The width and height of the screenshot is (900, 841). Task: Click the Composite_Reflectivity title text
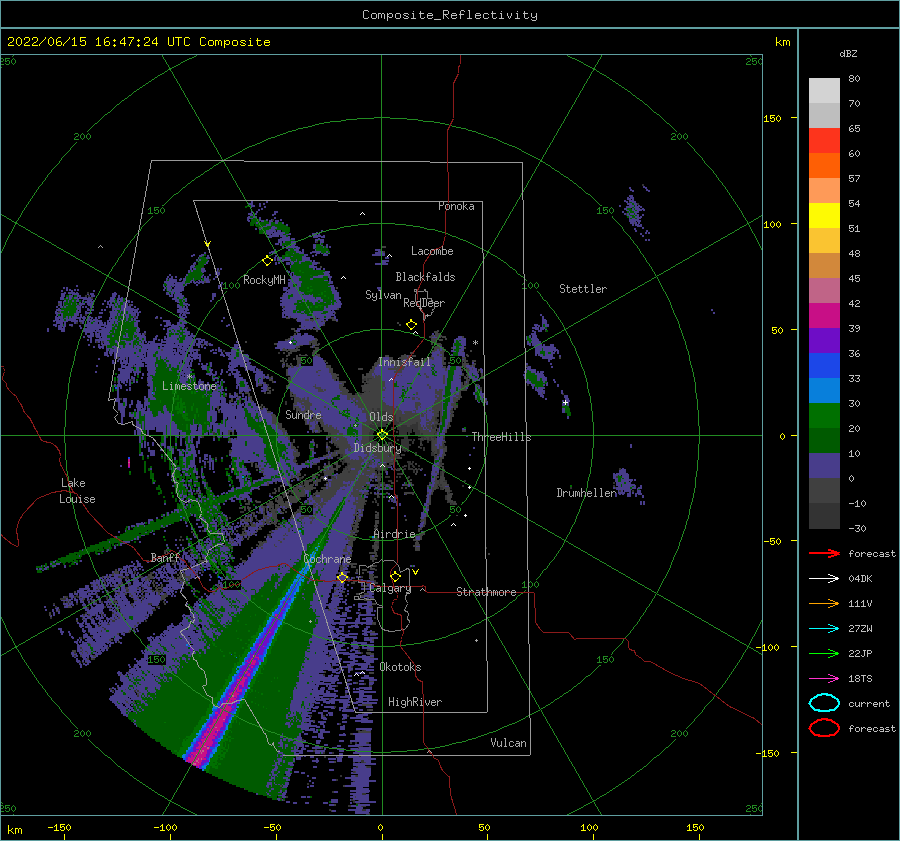tap(450, 15)
